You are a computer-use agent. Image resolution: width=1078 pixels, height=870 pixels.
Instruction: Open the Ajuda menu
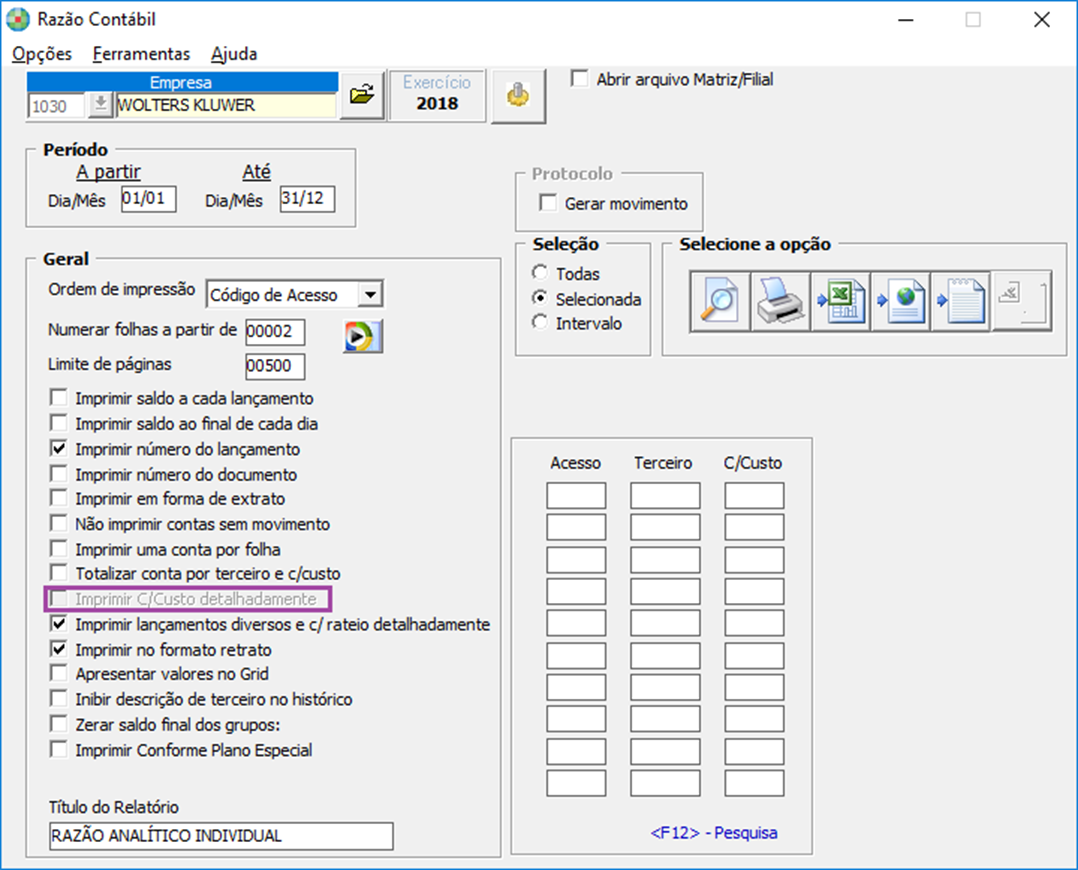(234, 54)
